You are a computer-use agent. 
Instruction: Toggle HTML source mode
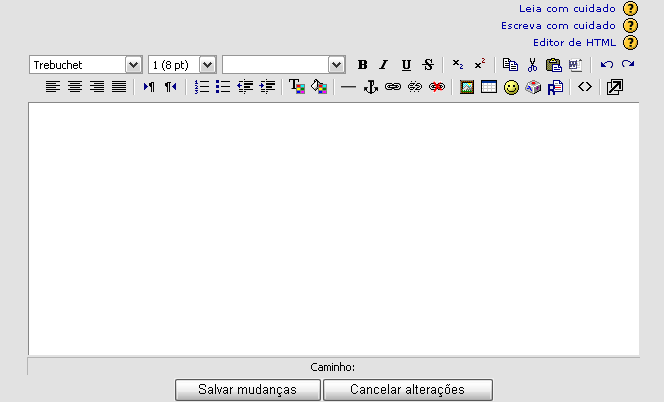click(x=585, y=87)
